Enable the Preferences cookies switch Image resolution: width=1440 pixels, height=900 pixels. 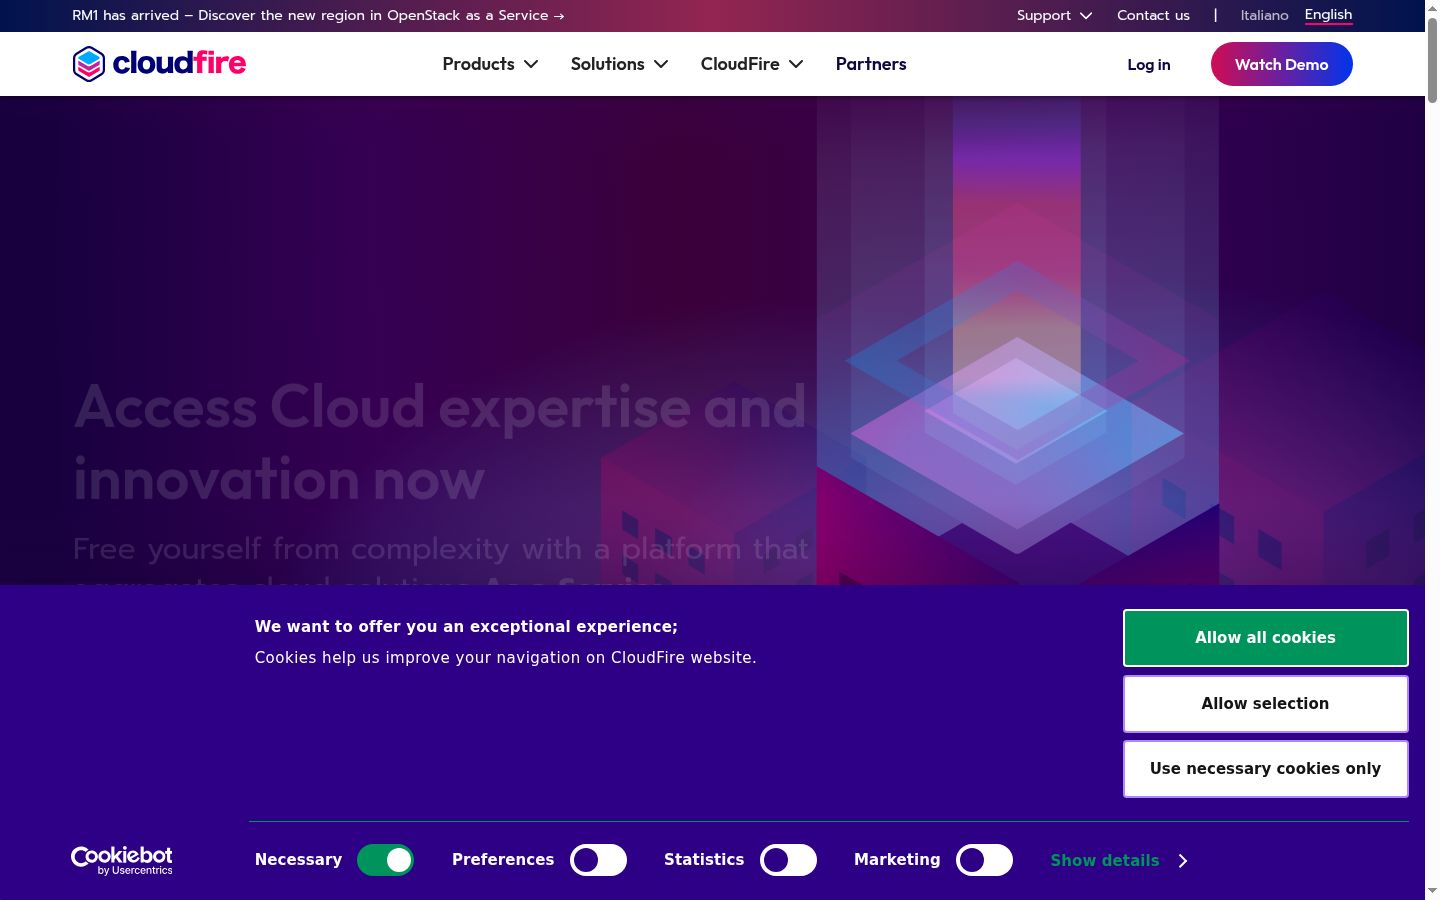[x=598, y=860]
